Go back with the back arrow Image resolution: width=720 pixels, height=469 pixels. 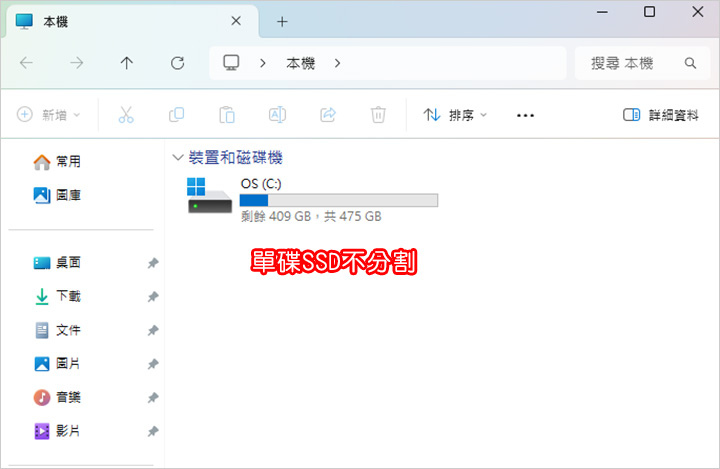[26, 63]
